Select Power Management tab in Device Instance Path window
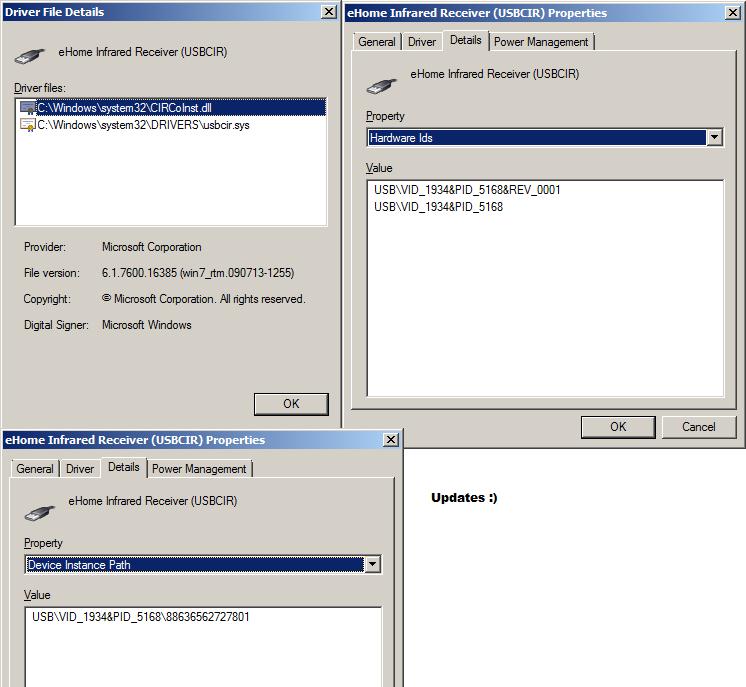This screenshot has height=687, width=746. pyautogui.click(x=199, y=469)
